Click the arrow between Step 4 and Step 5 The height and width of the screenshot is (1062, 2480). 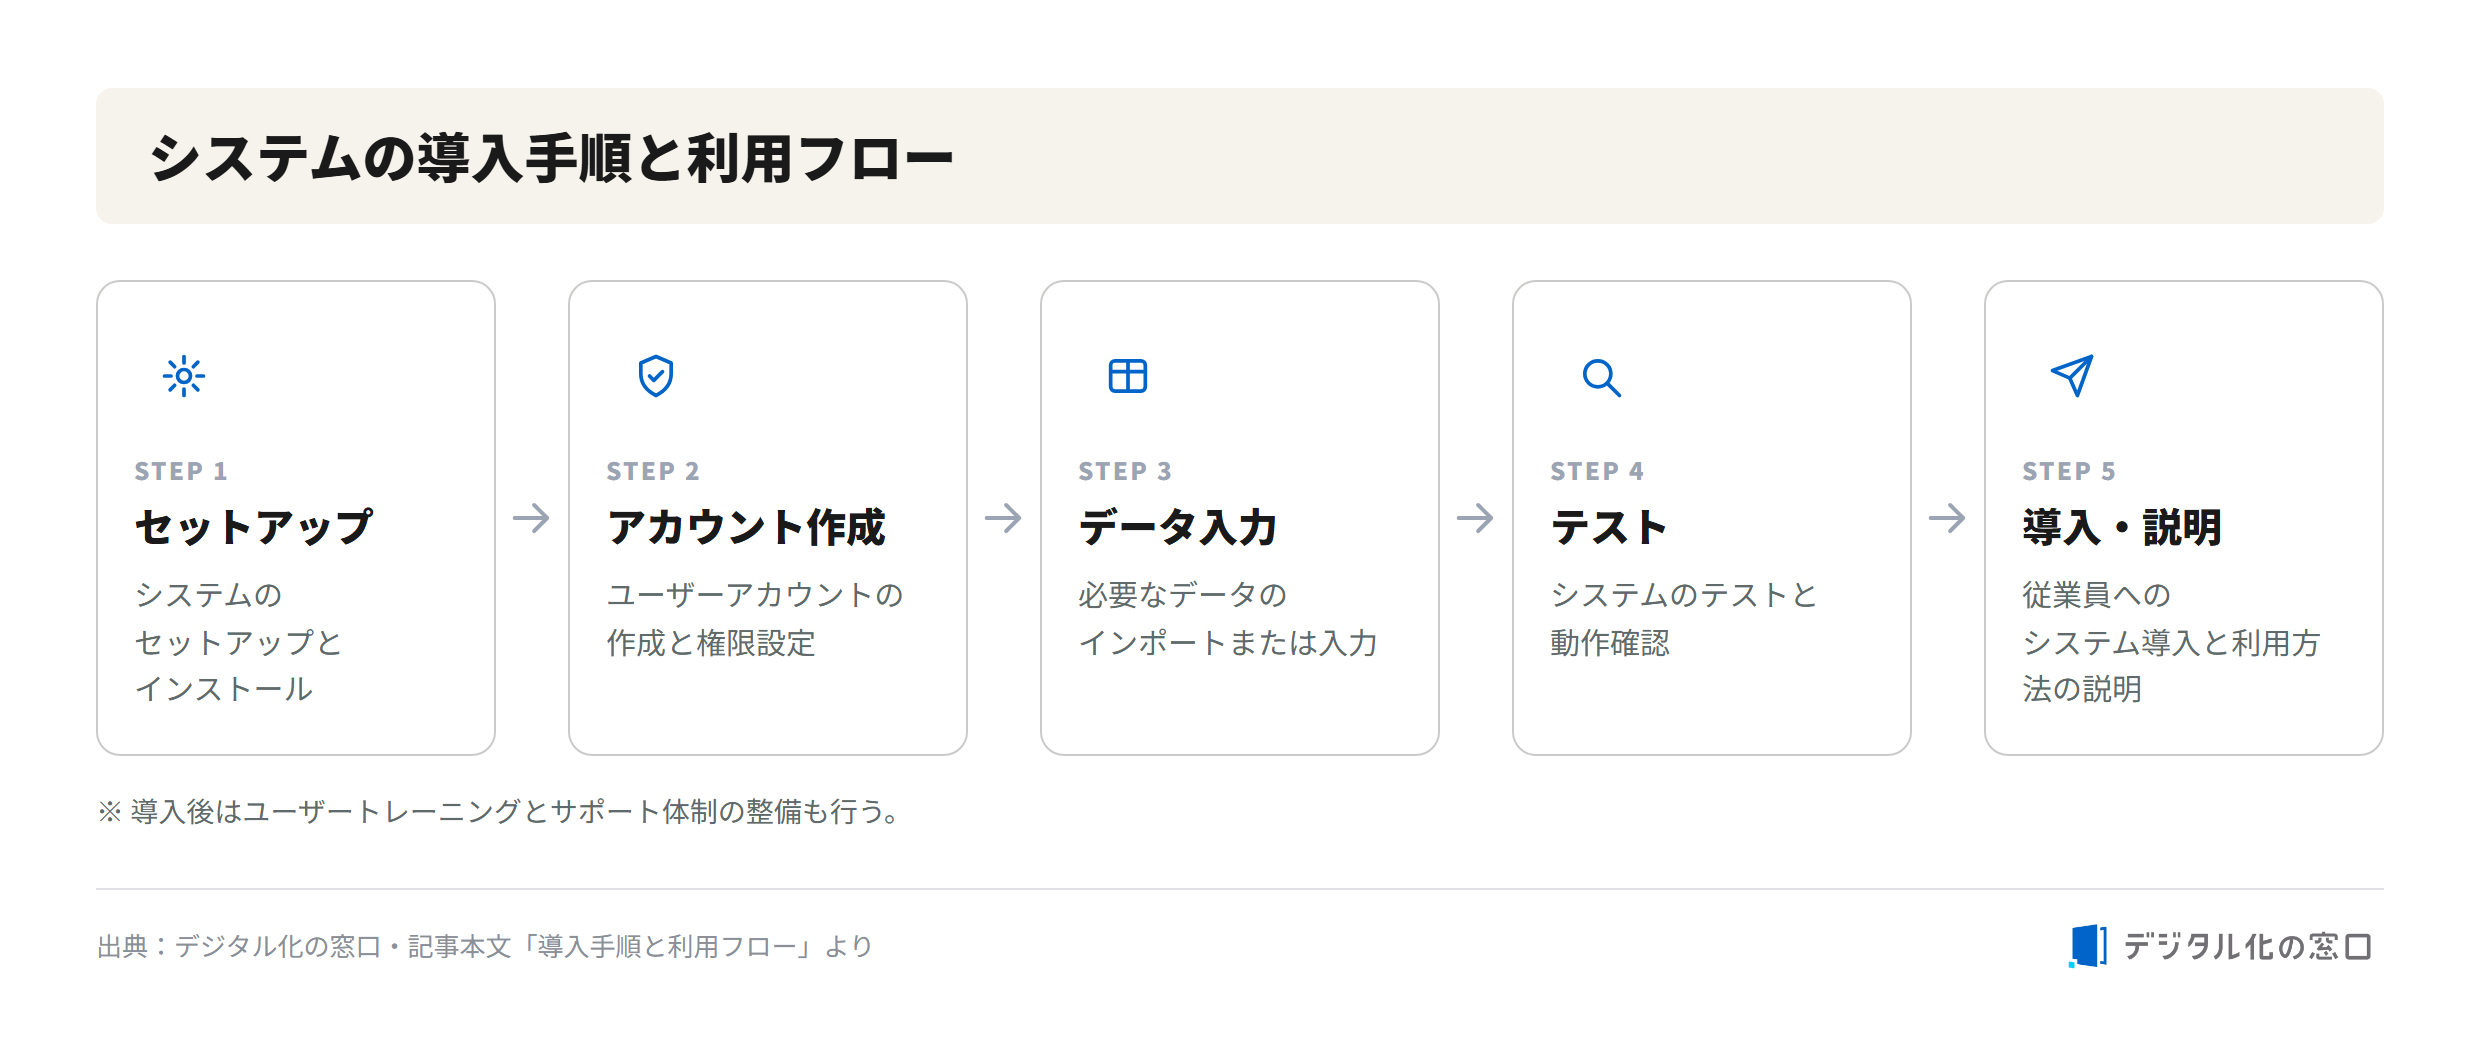tap(1947, 518)
